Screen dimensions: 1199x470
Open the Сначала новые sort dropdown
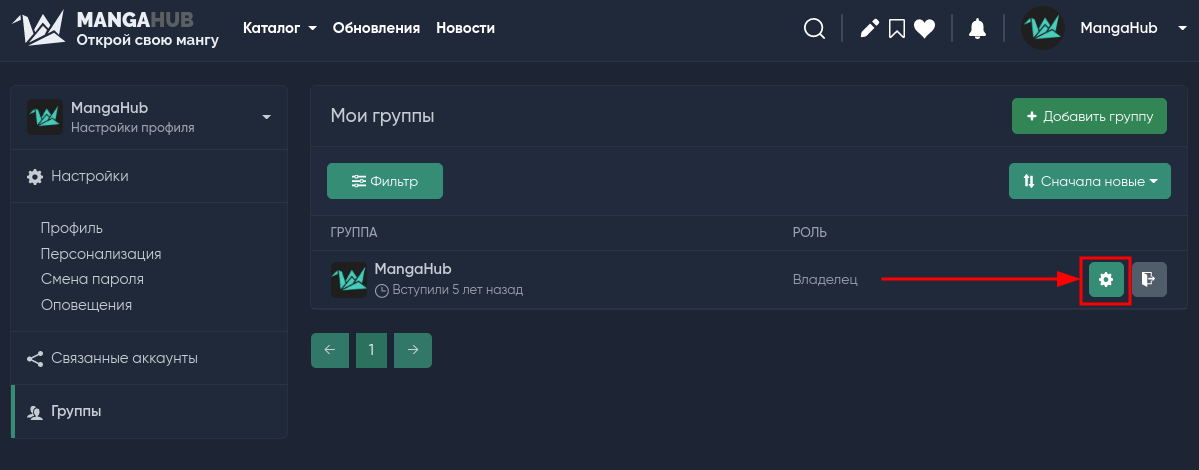click(1090, 181)
